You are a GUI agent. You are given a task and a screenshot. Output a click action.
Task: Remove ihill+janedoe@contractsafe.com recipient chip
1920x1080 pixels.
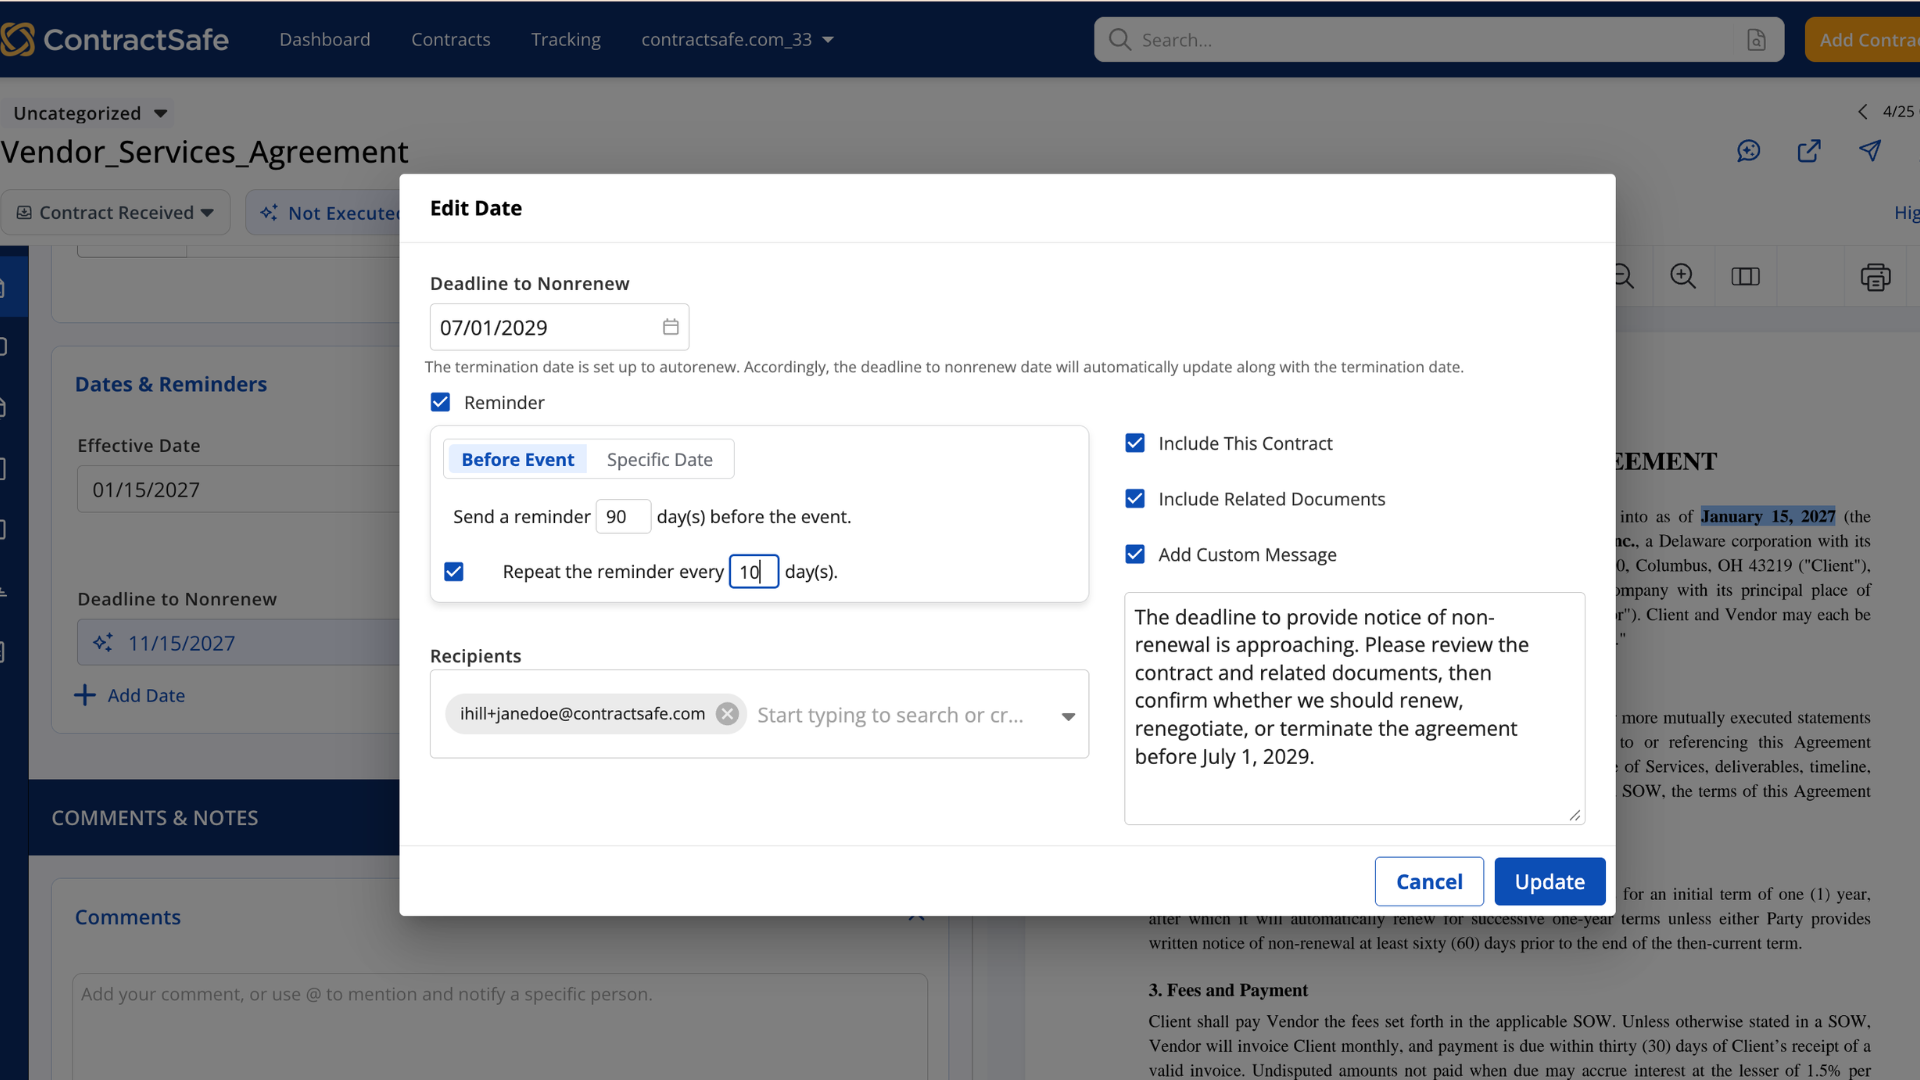pyautogui.click(x=727, y=714)
